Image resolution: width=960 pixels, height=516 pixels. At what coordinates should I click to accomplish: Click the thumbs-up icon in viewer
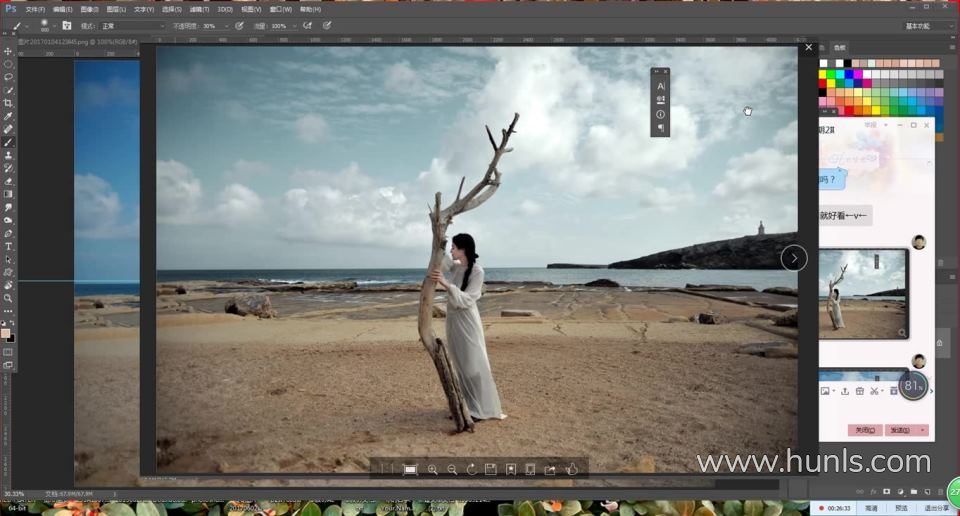572,469
